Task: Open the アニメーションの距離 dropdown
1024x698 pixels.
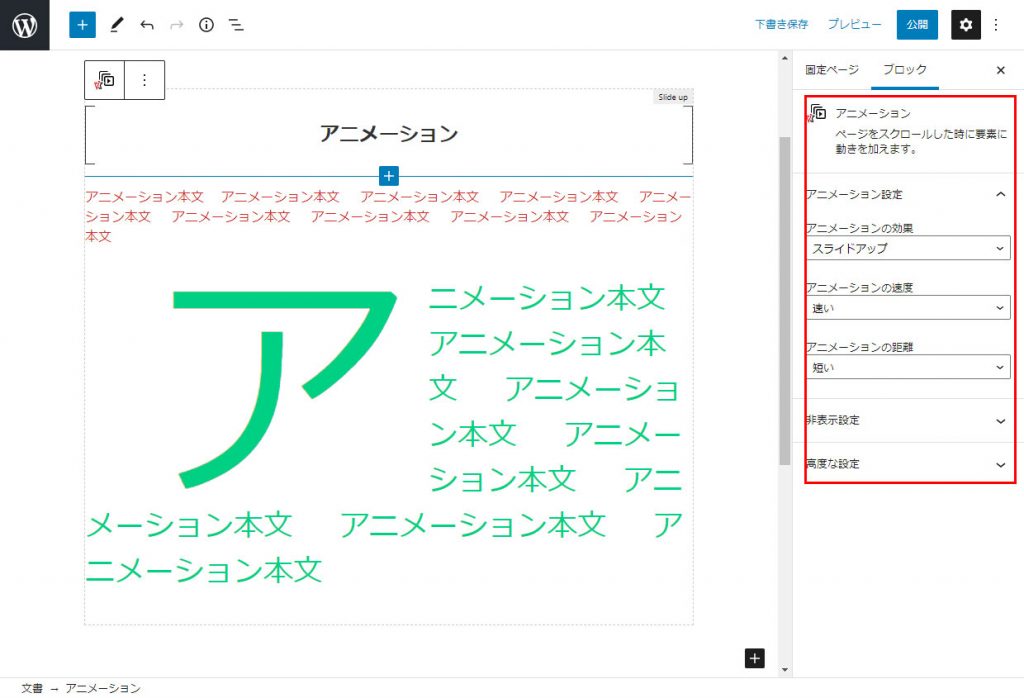Action: (907, 367)
